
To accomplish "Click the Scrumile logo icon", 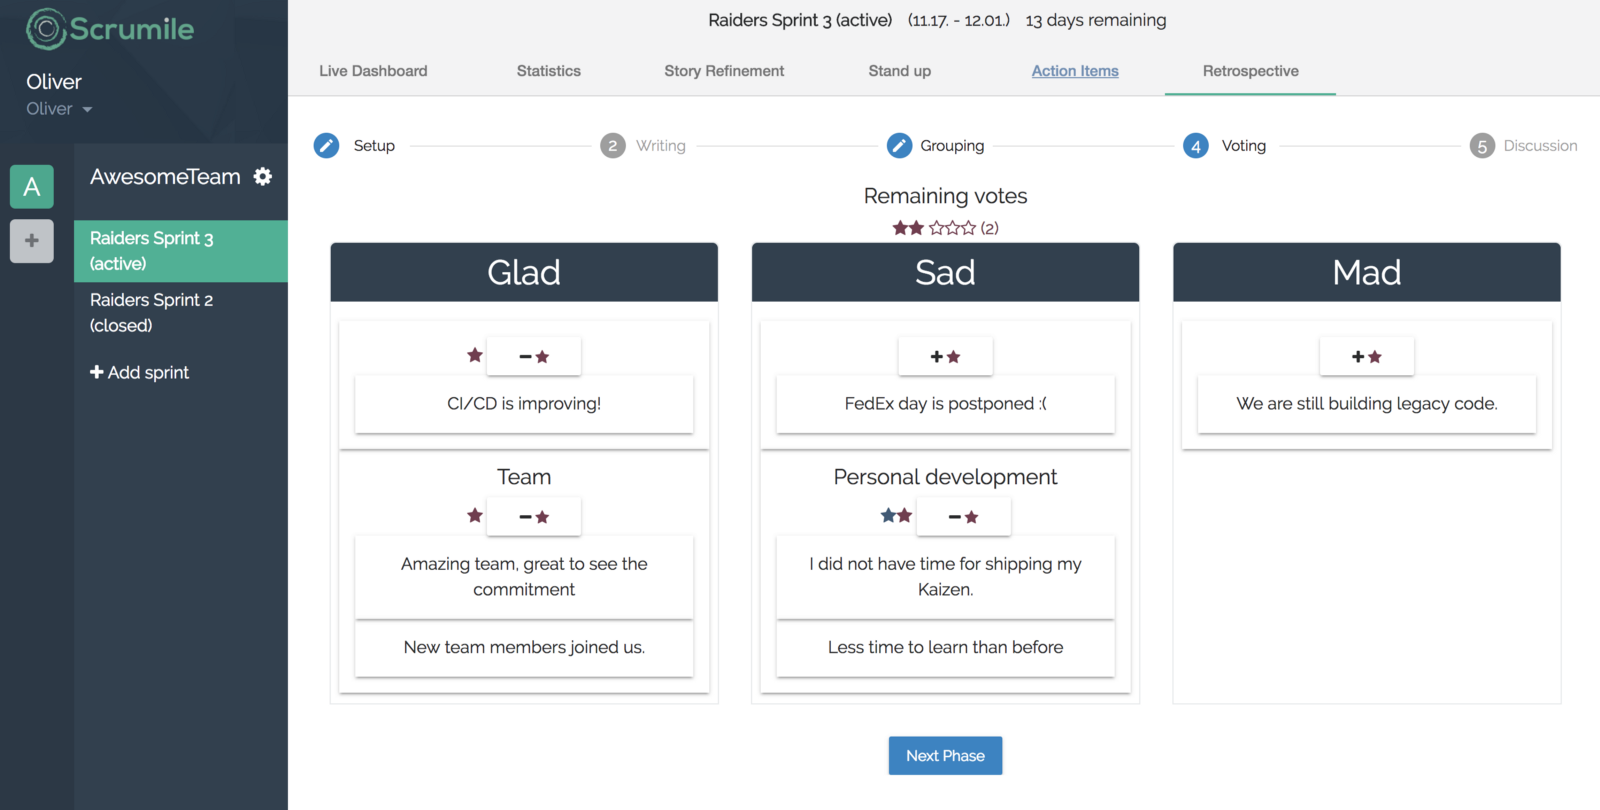I will [x=46, y=29].
